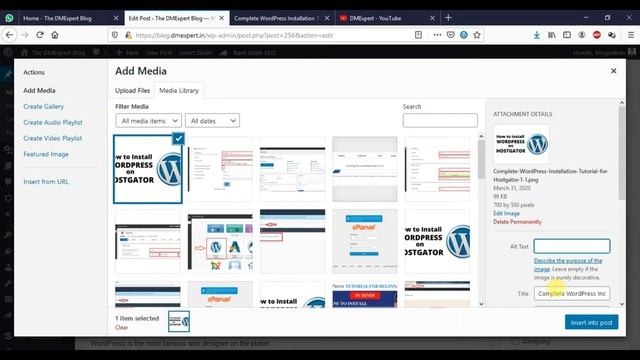Click Add Media in Actions sidebar
This screenshot has height=360, width=640.
tap(39, 91)
